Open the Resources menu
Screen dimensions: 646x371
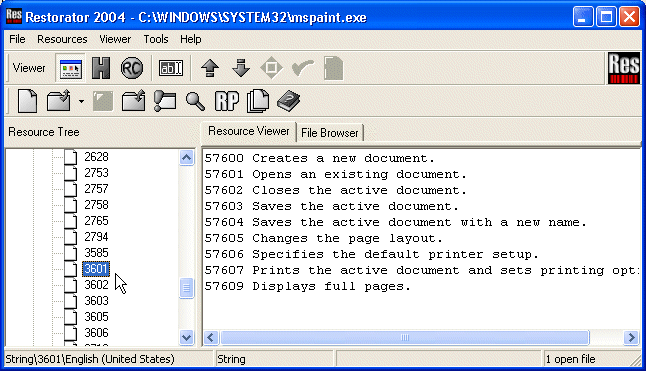pos(62,39)
